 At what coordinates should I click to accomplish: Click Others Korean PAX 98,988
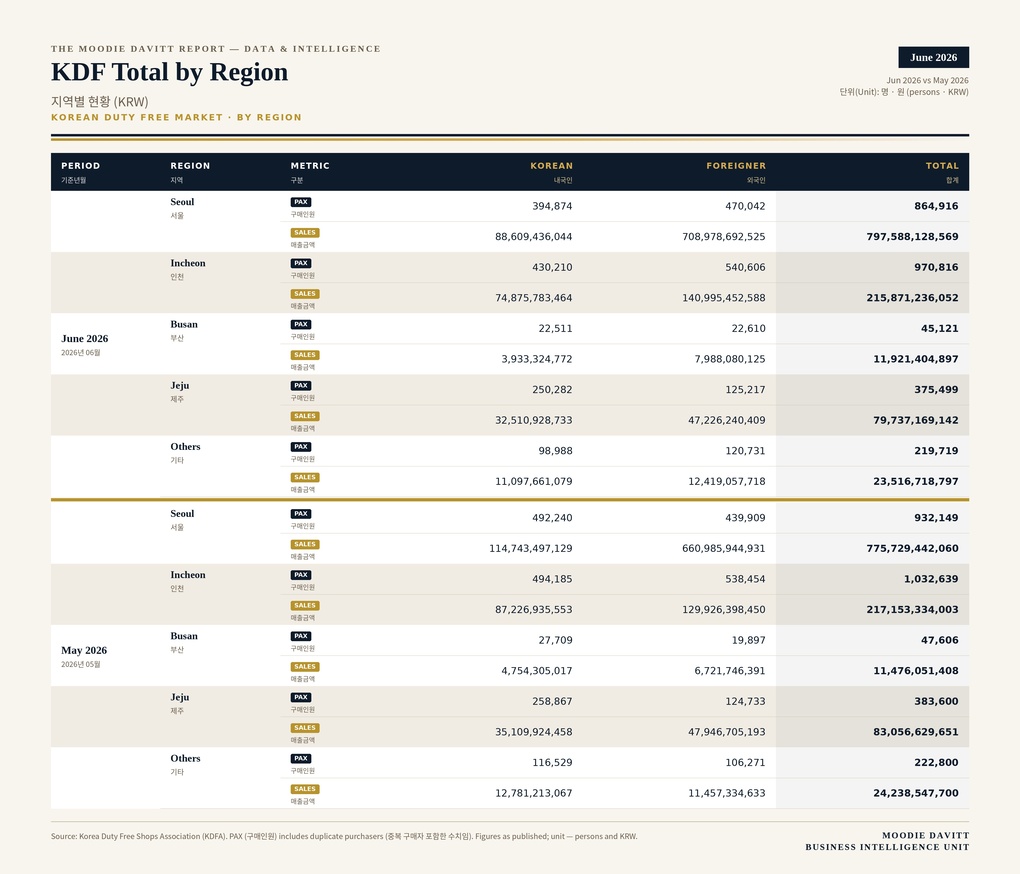[555, 451]
